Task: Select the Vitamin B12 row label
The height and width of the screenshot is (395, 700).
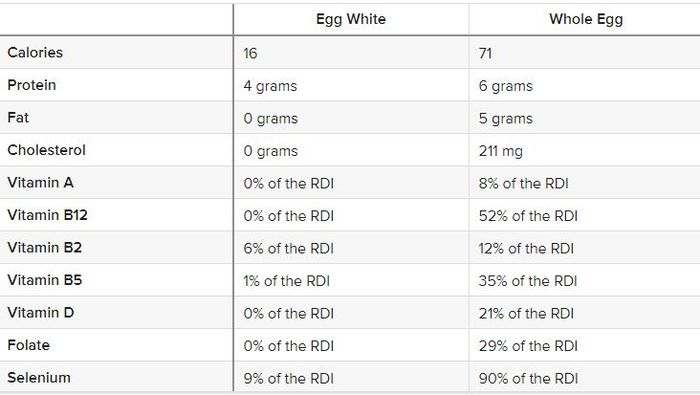Action: click(47, 216)
